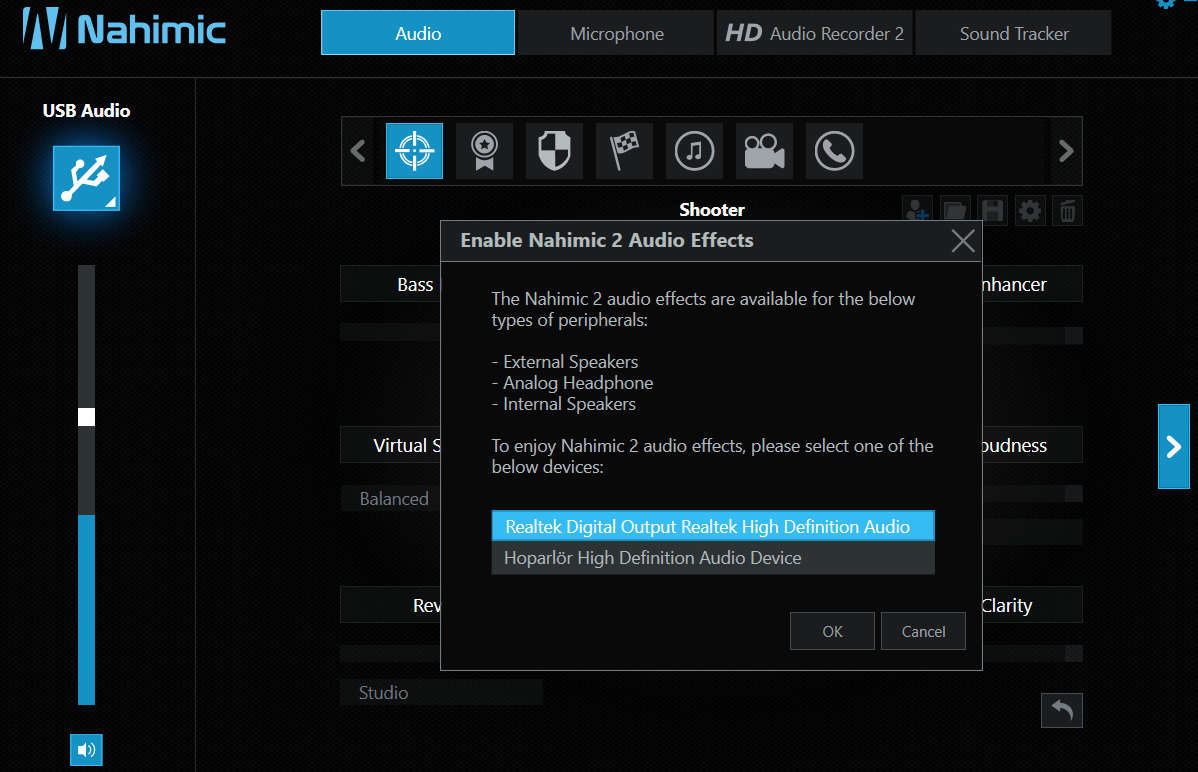Select the Strategy medal profile icon

[x=484, y=151]
